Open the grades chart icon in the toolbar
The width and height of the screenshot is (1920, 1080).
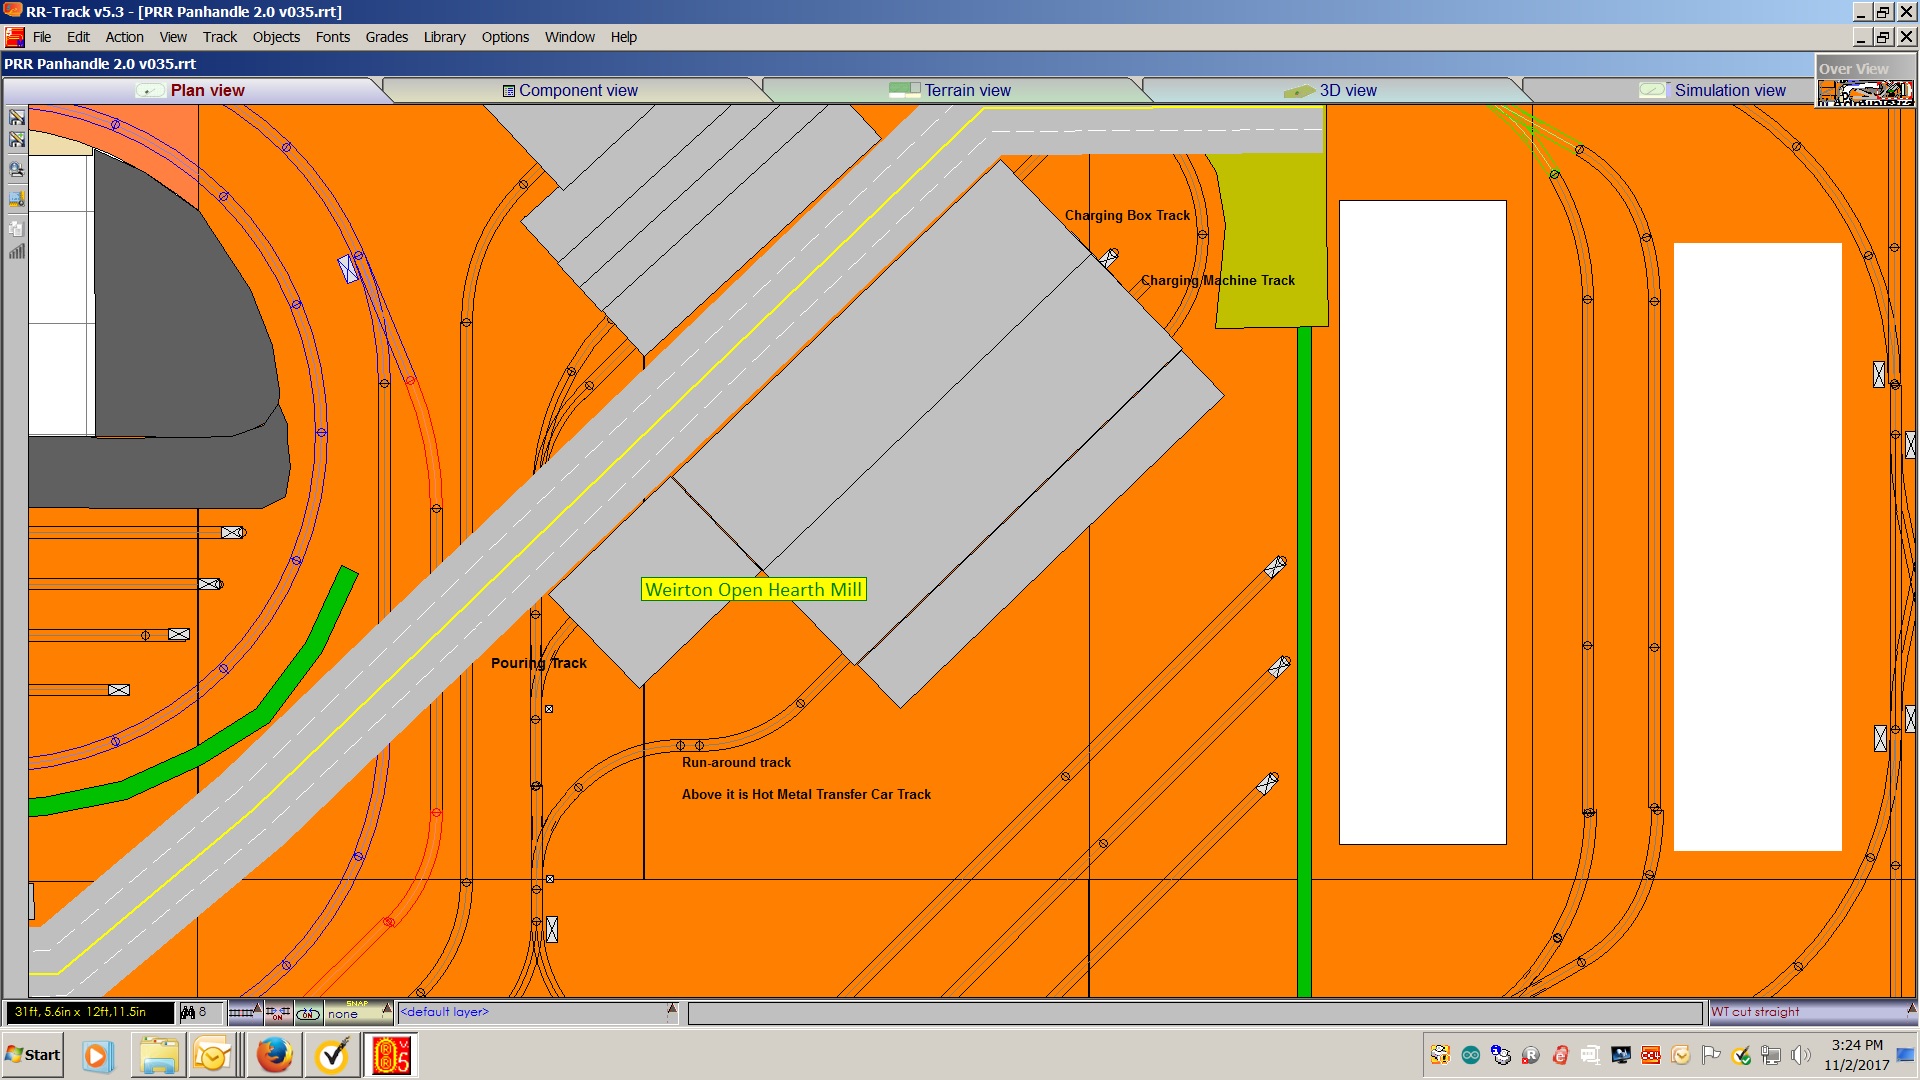[x=17, y=252]
